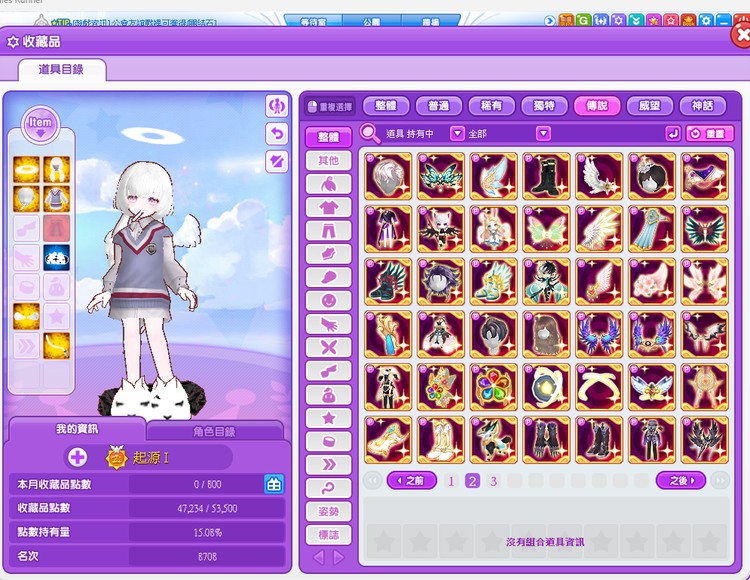Click the butterfly wings category icon
Screen dimensions: 750x580
(x=328, y=347)
